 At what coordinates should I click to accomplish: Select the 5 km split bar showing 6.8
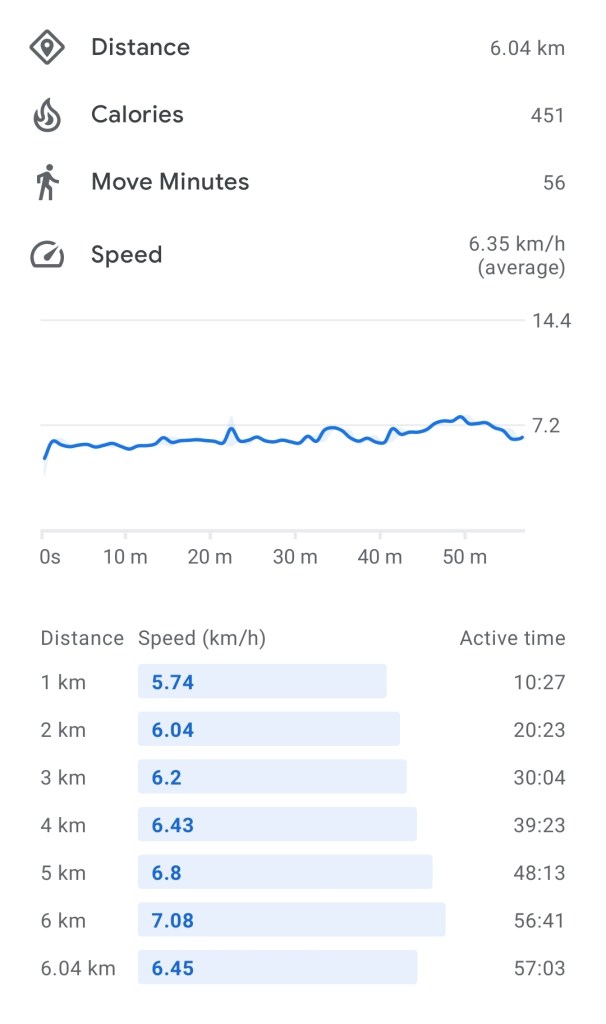click(x=285, y=872)
